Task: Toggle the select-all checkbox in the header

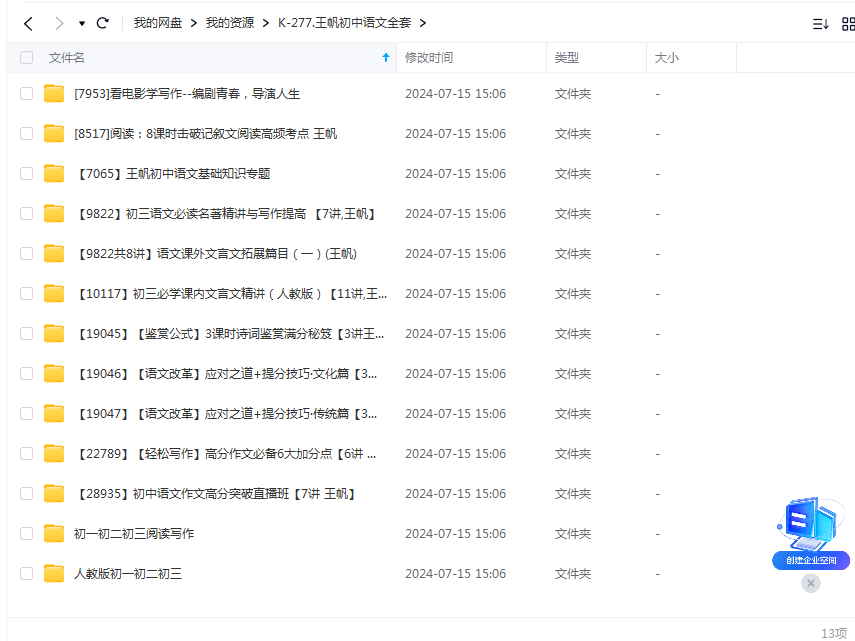Action: [x=26, y=58]
